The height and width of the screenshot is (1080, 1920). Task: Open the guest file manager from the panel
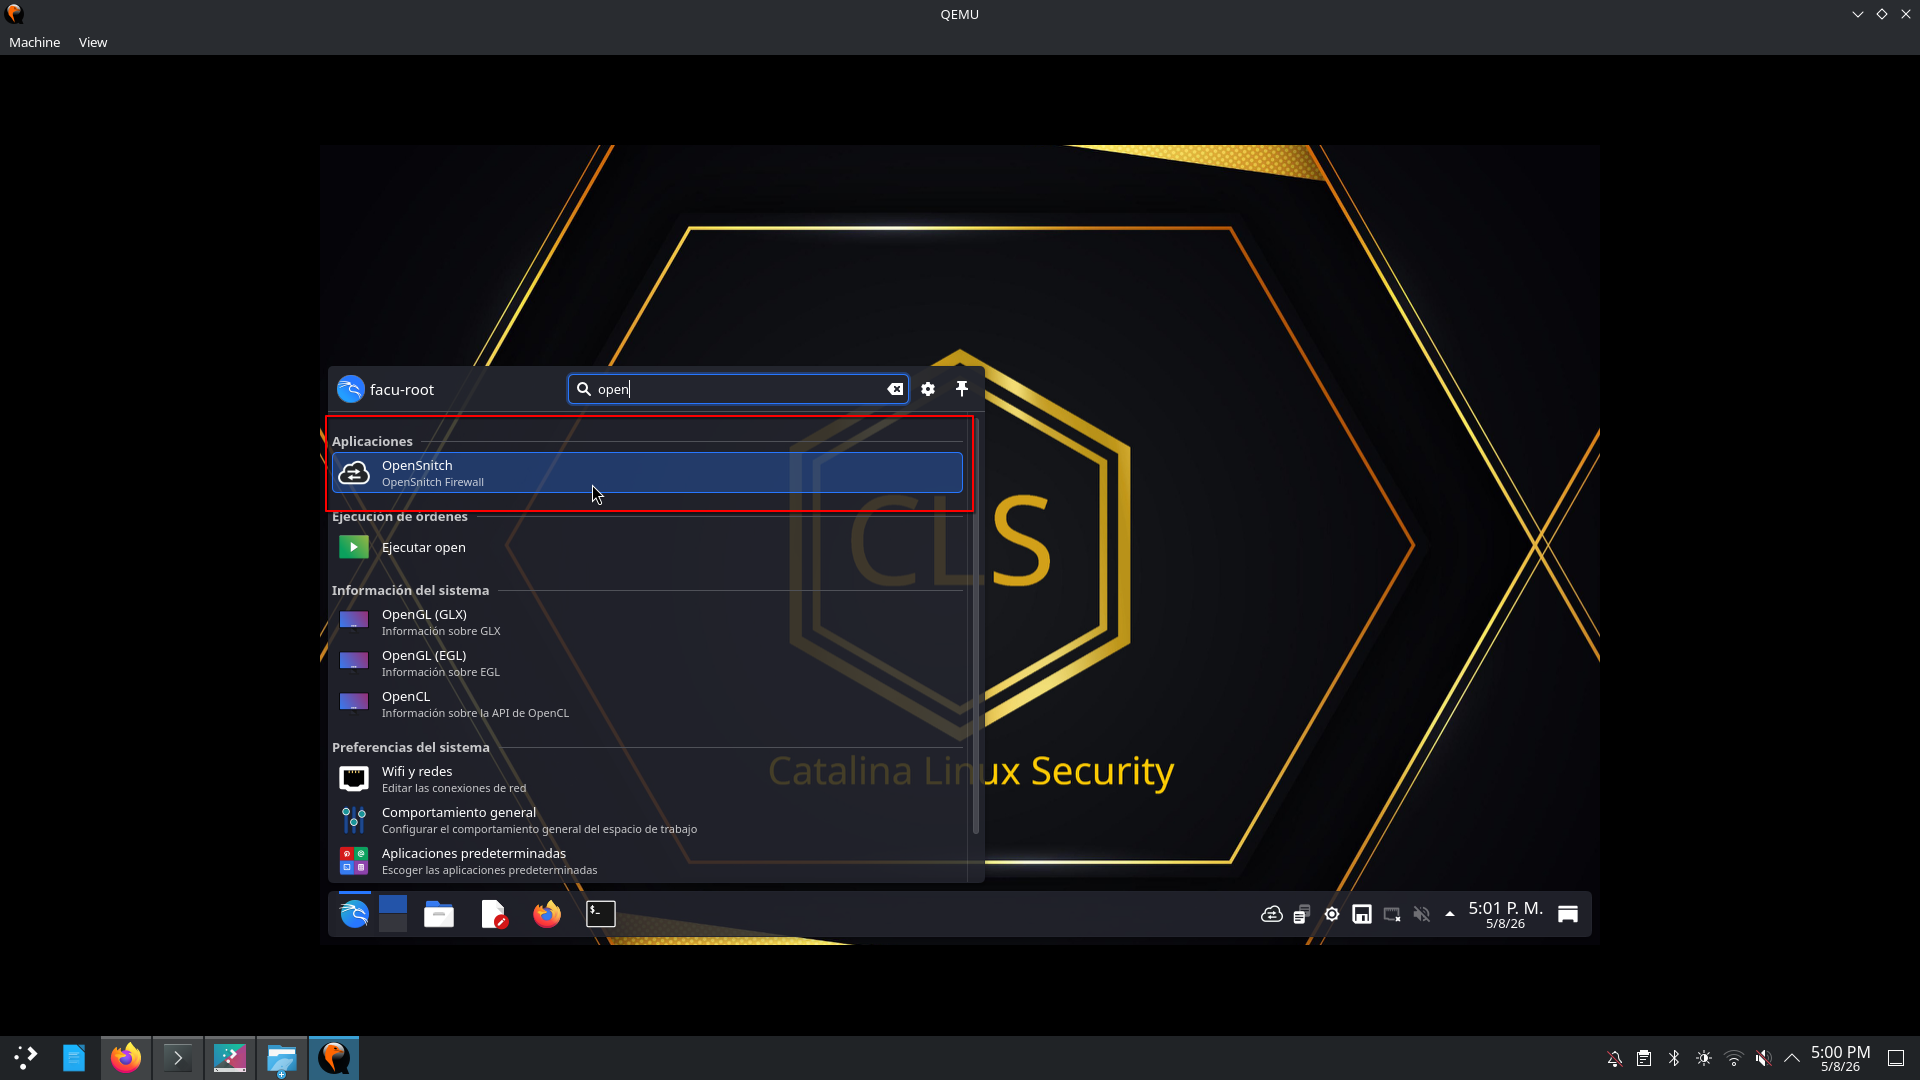coord(439,914)
